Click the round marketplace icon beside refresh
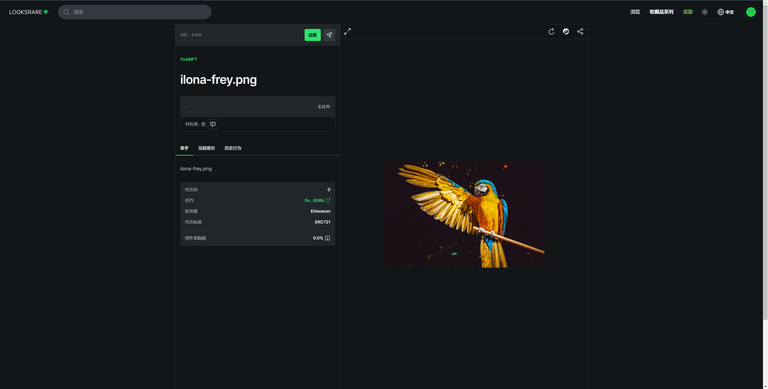Image resolution: width=768 pixels, height=389 pixels. tap(566, 31)
